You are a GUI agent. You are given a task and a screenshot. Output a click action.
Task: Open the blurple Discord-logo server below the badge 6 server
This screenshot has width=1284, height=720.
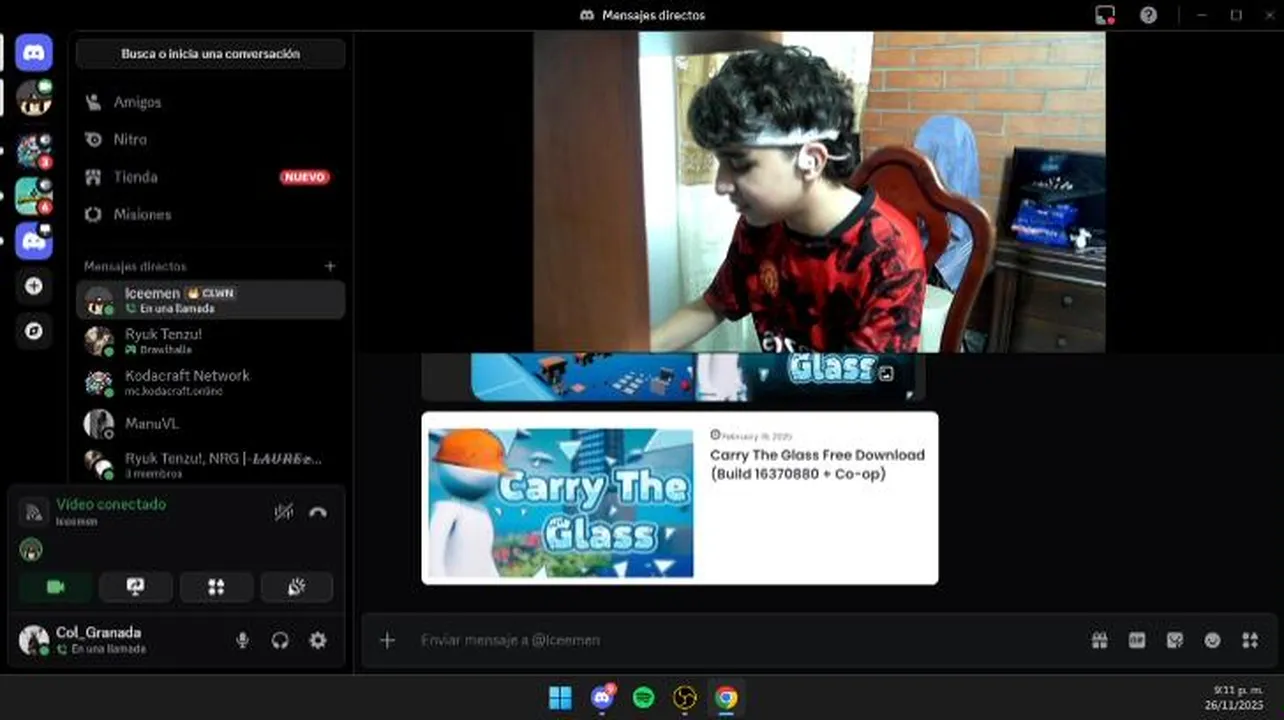(34, 241)
